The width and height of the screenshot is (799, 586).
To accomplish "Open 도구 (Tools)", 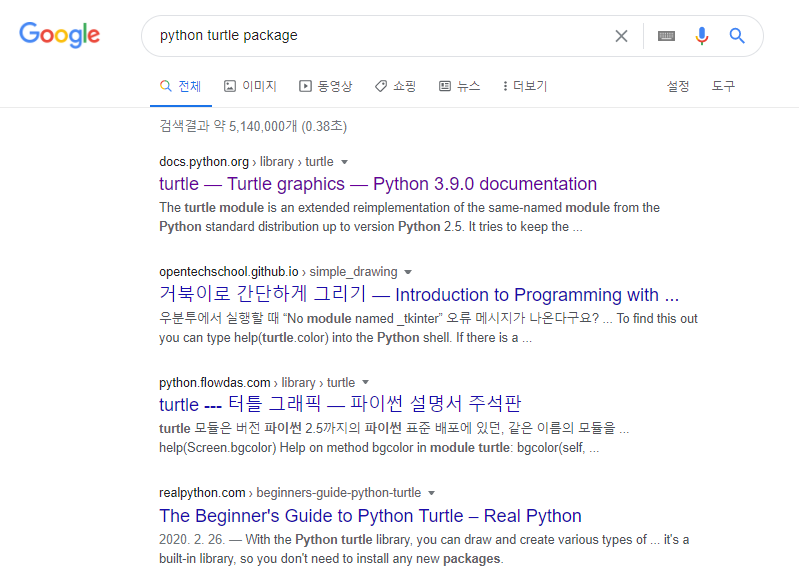I will [x=723, y=86].
